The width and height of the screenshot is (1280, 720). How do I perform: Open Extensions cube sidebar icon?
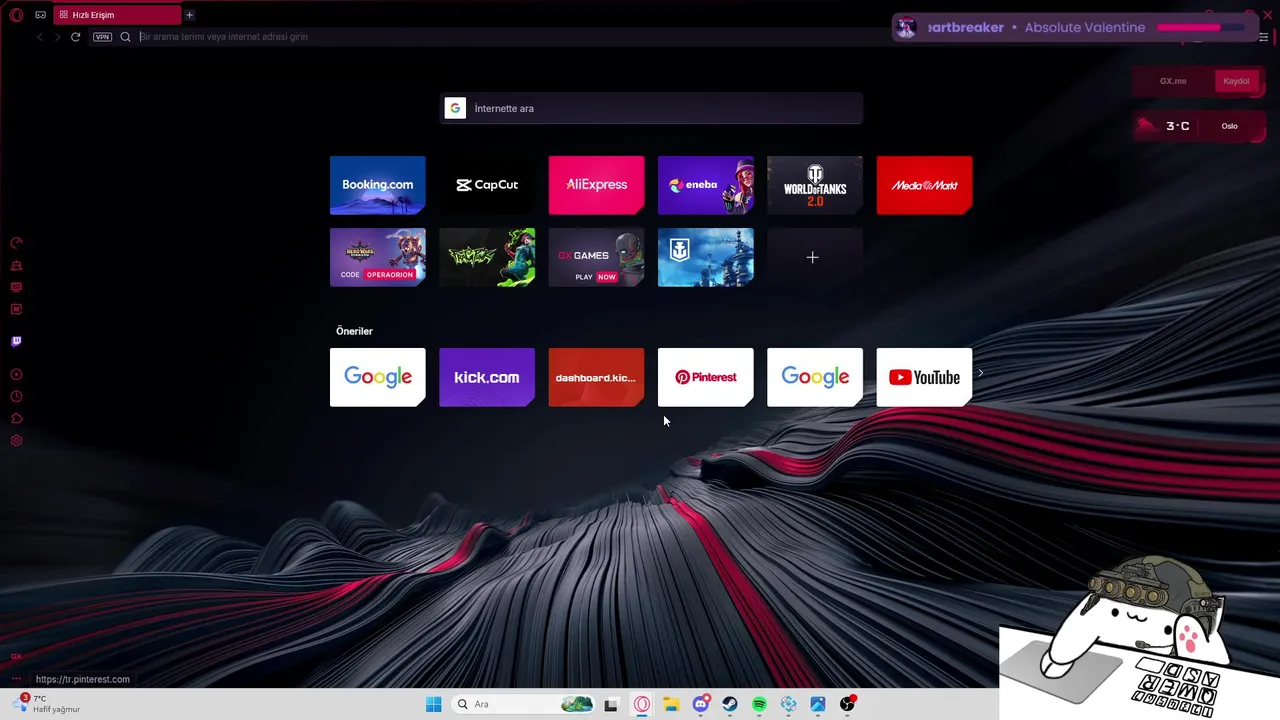(x=16, y=419)
